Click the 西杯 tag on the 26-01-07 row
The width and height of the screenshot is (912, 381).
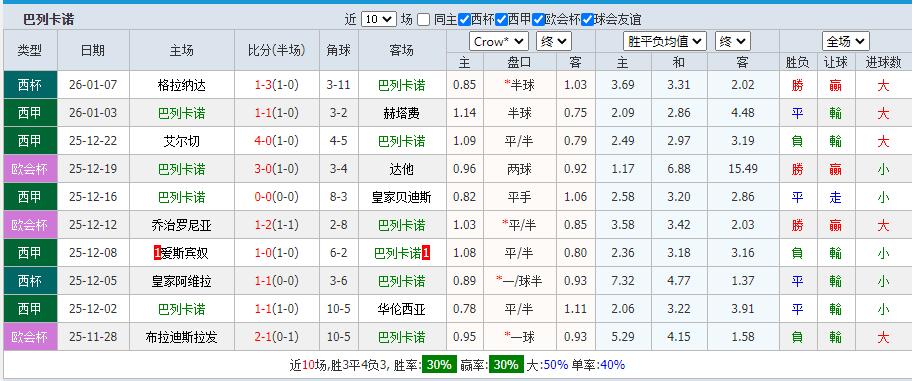point(30,85)
